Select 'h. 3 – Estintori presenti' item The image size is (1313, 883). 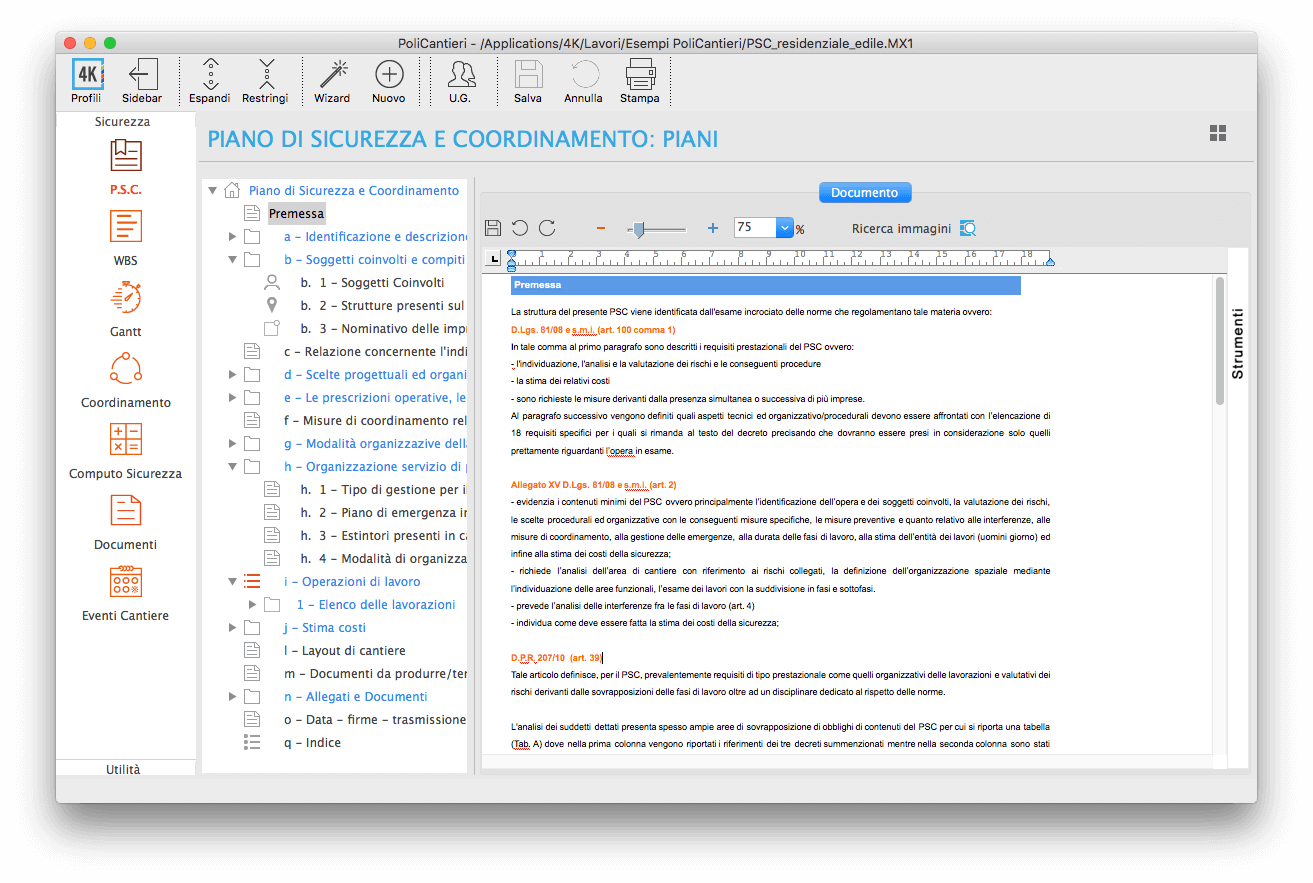coord(383,536)
